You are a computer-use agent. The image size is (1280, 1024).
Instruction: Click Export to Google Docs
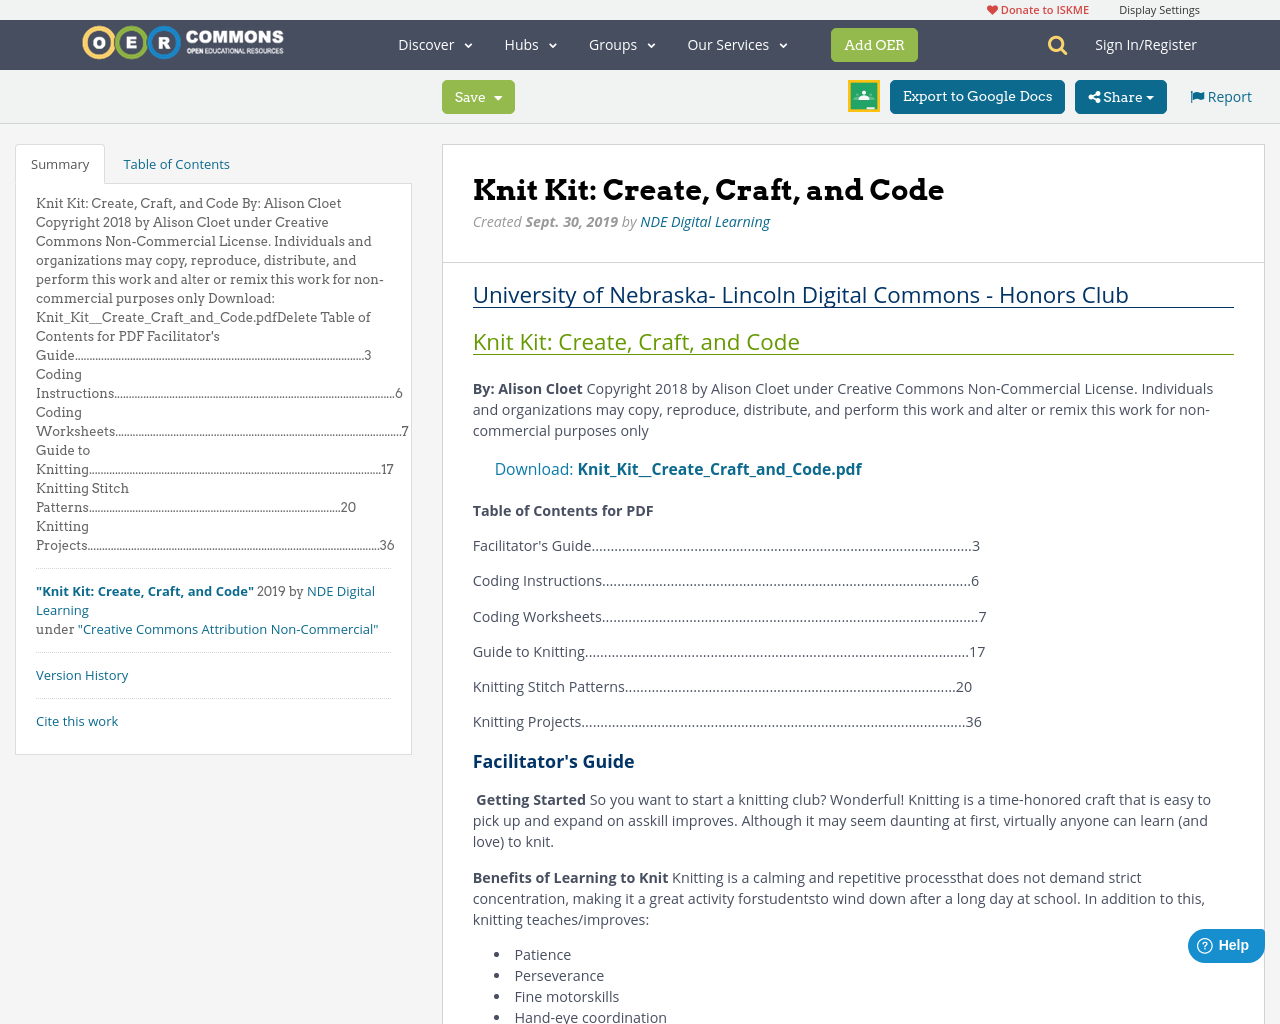point(977,96)
